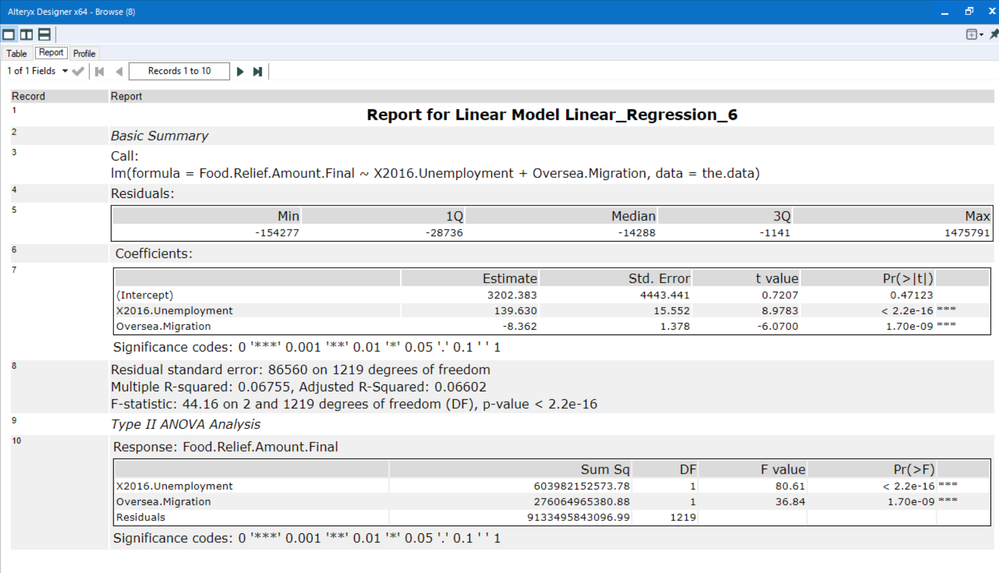Screen dimensions: 999x573
Task: Click residual 3Q value -1141
Action: (x=775, y=233)
